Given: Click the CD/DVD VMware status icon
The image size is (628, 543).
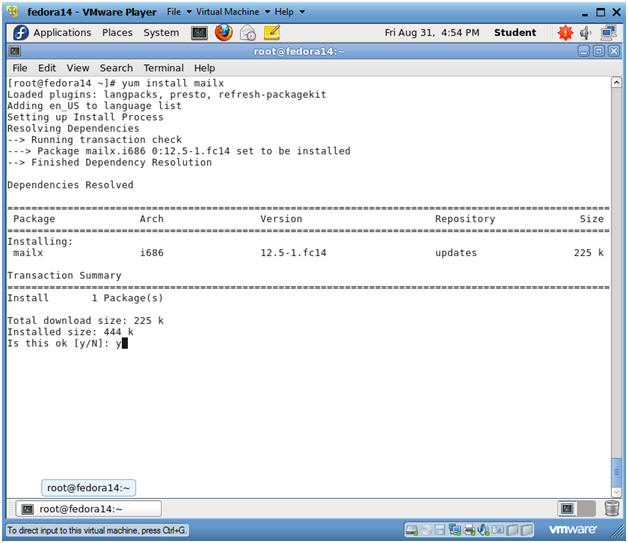Looking at the screenshot, I should click(x=426, y=530).
